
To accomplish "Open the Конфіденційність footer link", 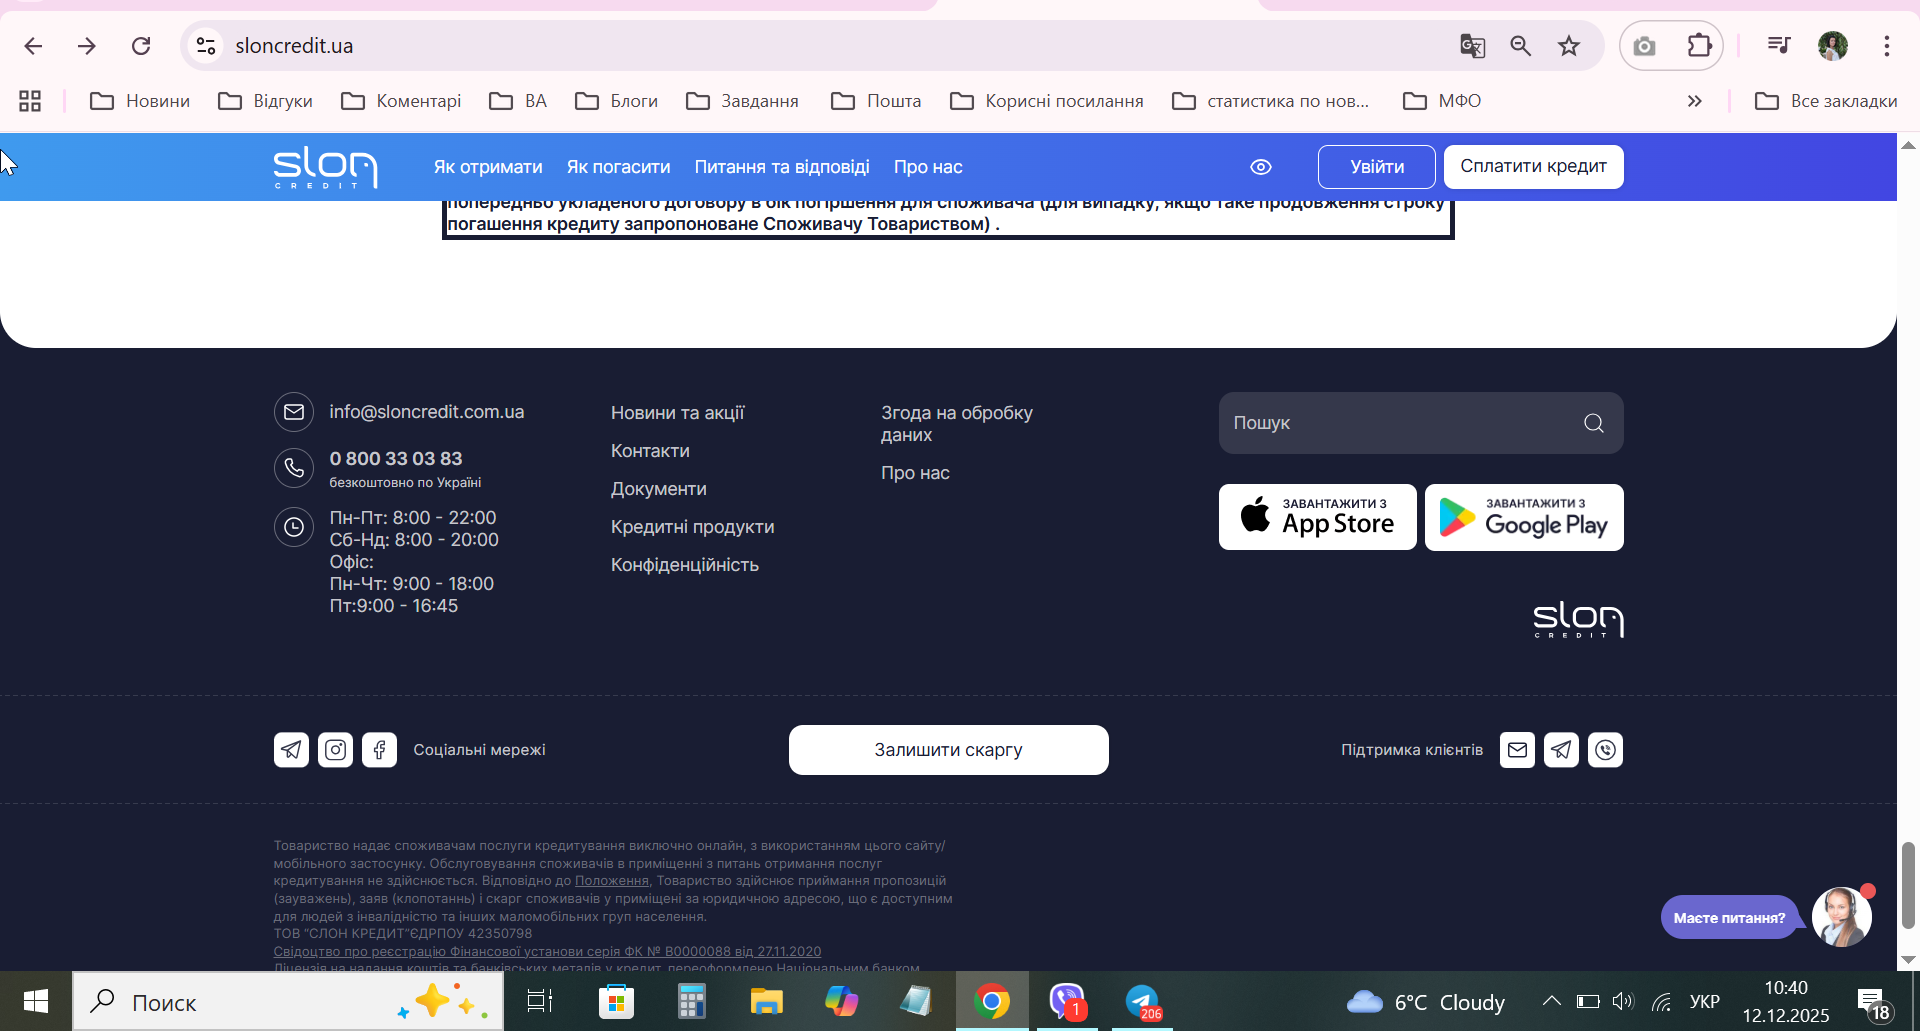I will tap(685, 565).
